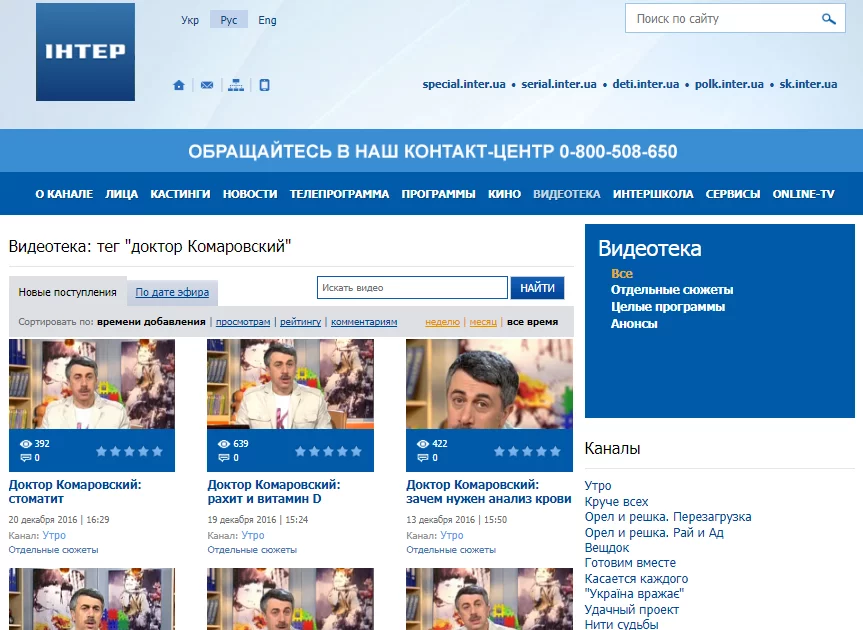Select Целые программы in Видеотека sidebar
Viewport: 863px width, 630px height.
(x=668, y=307)
